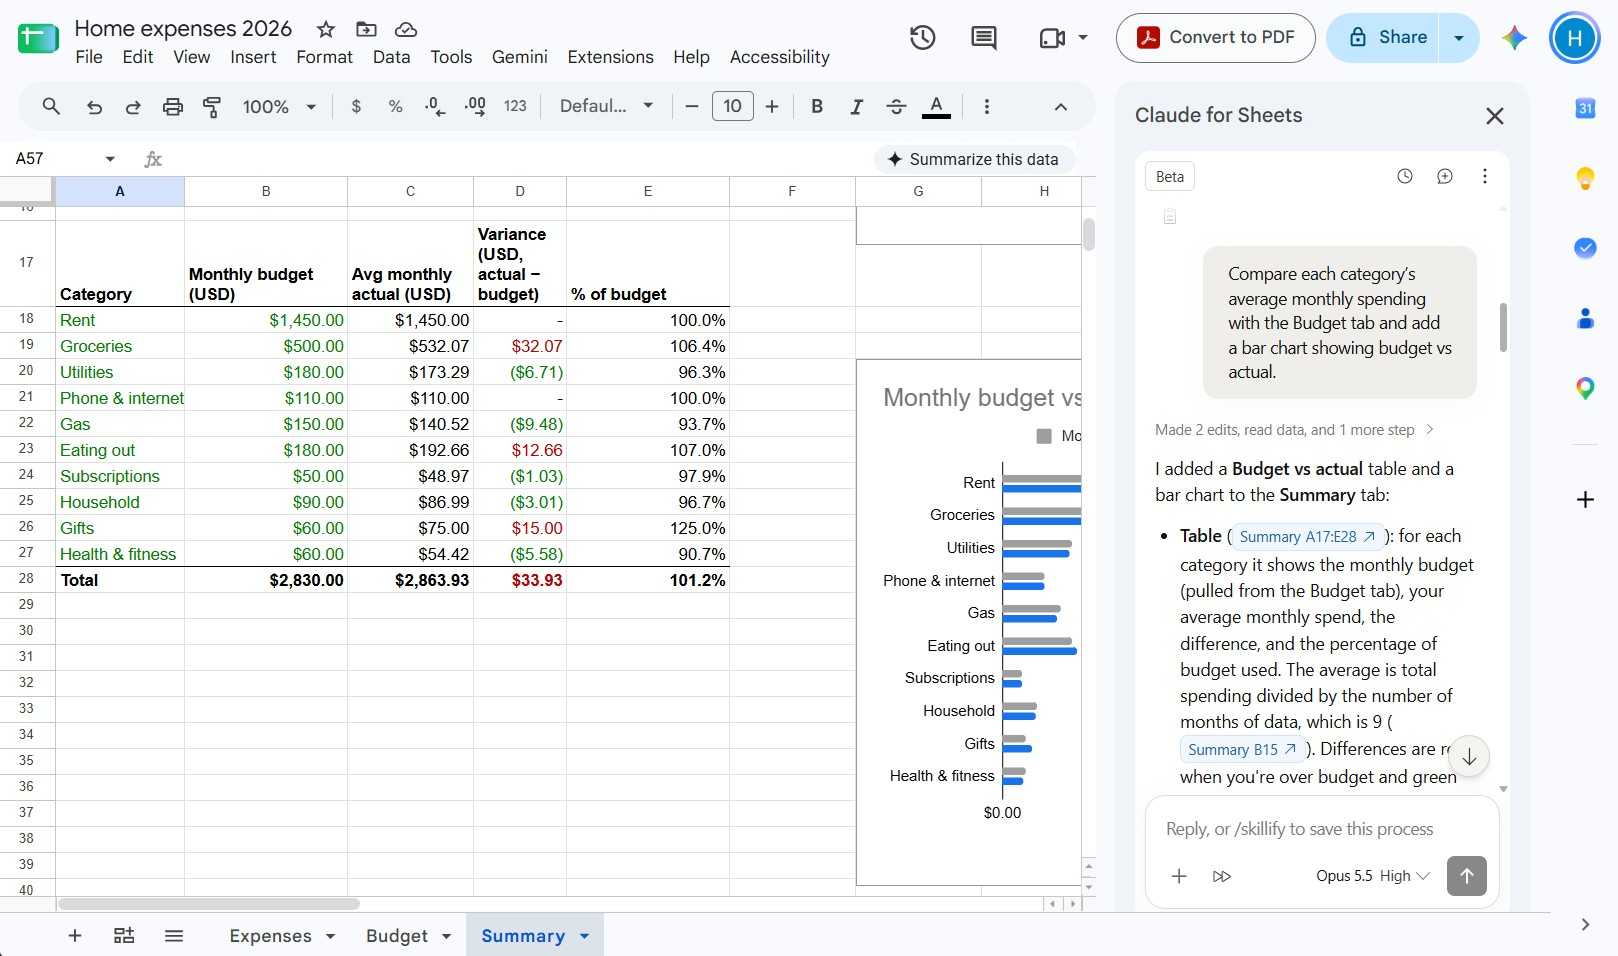The height and width of the screenshot is (956, 1618).
Task: Select the Groceries cell
Action: (x=120, y=346)
